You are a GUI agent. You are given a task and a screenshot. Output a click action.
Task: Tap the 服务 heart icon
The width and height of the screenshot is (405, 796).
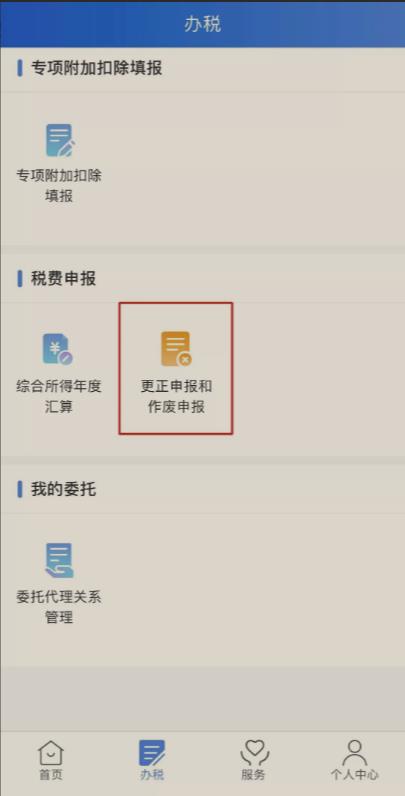point(253,753)
